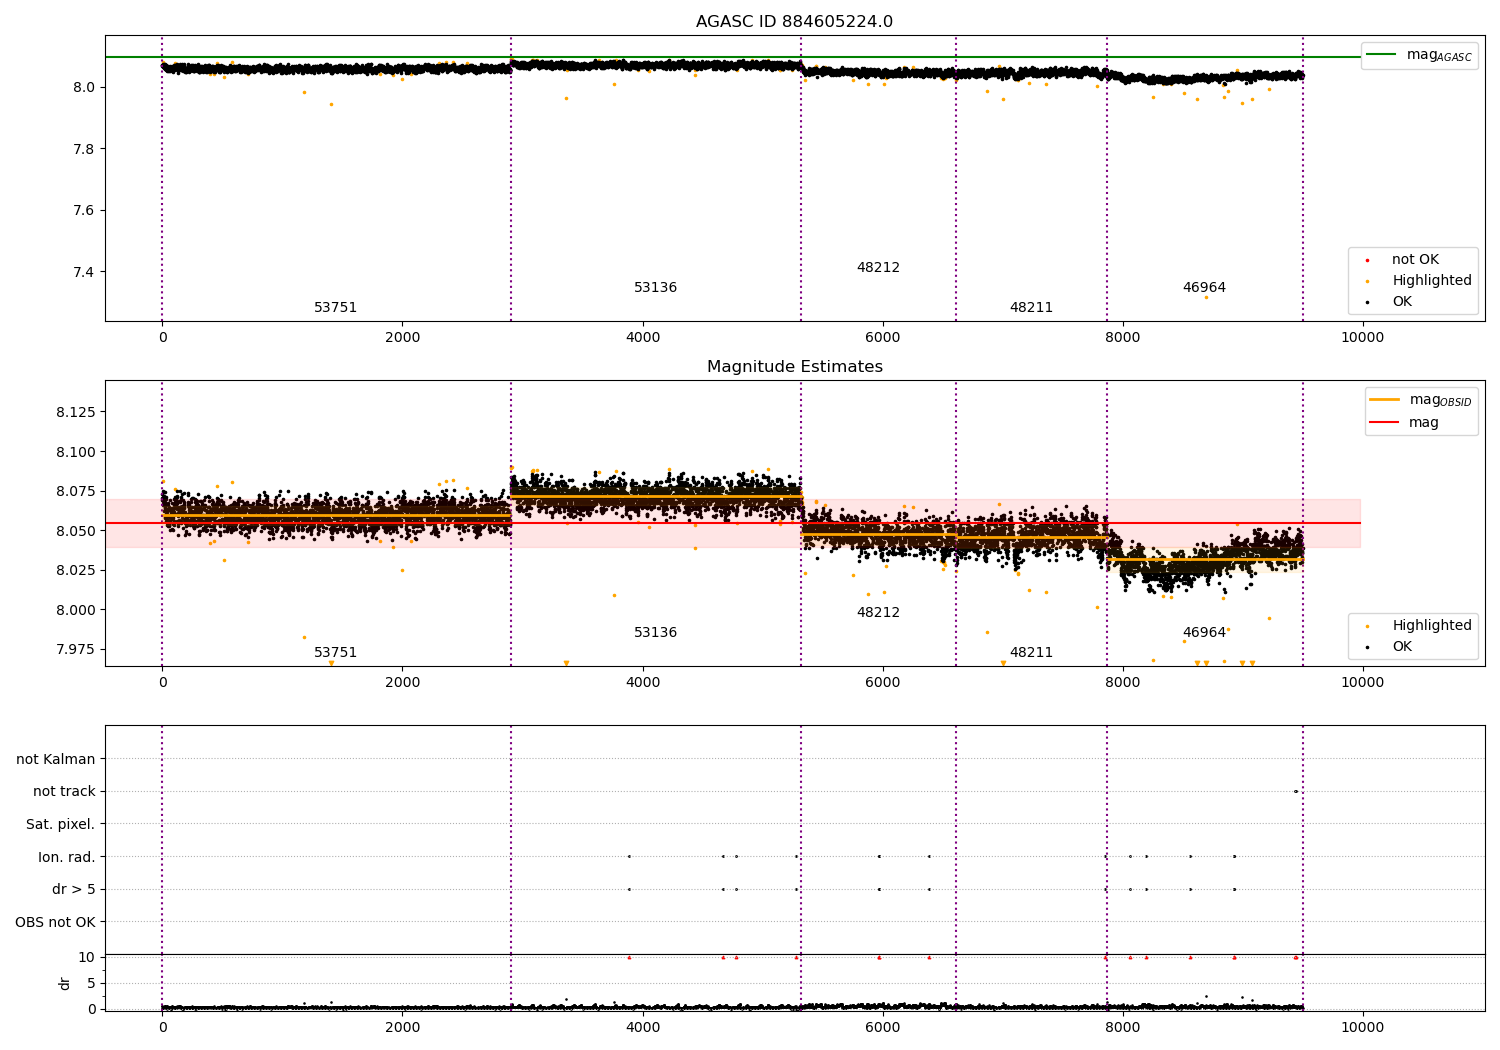The height and width of the screenshot is (1050, 1500).
Task: Click the 'Ion. rad.' y-axis label
Action: tap(67, 857)
